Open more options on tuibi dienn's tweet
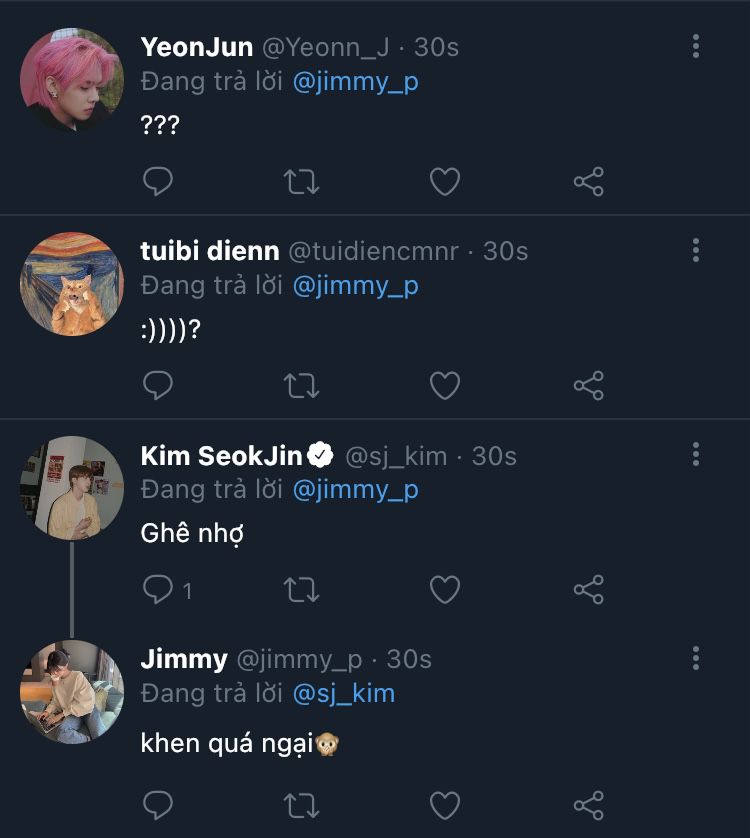The width and height of the screenshot is (750, 838). click(x=696, y=250)
